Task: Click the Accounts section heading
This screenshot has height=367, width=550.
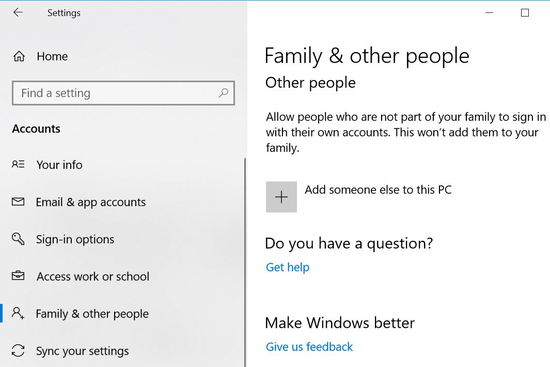Action: [x=36, y=129]
